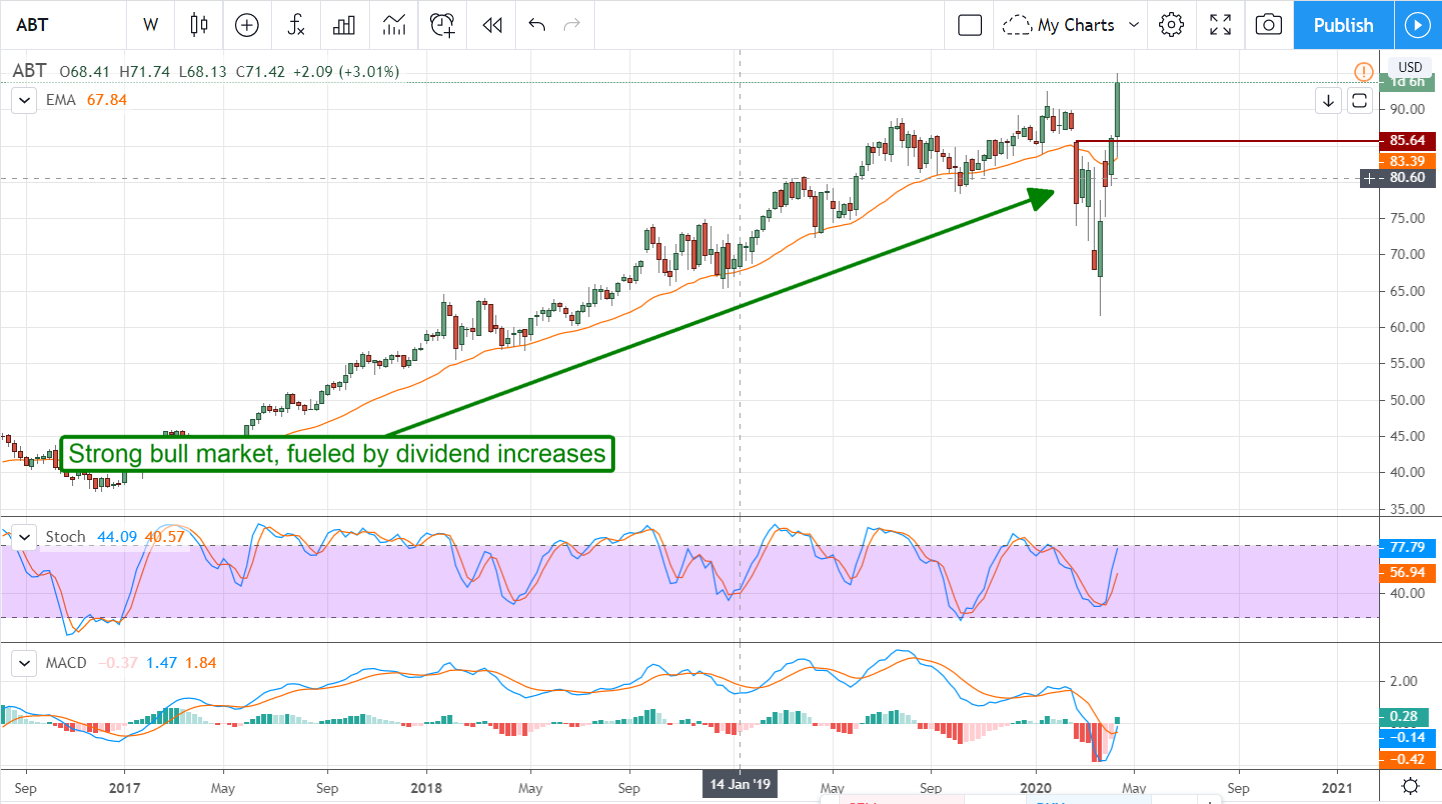Select the ABT symbol legend on the chart
This screenshot has height=804, width=1442.
(x=29, y=71)
